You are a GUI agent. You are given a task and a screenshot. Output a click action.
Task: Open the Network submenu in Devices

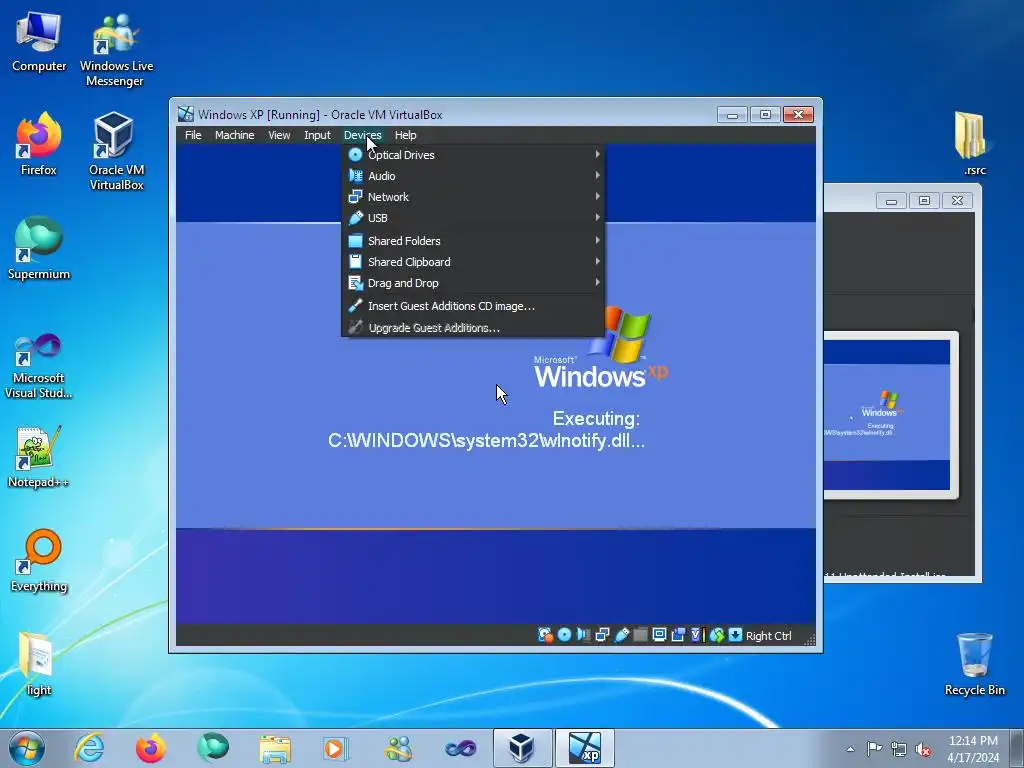[x=473, y=197]
